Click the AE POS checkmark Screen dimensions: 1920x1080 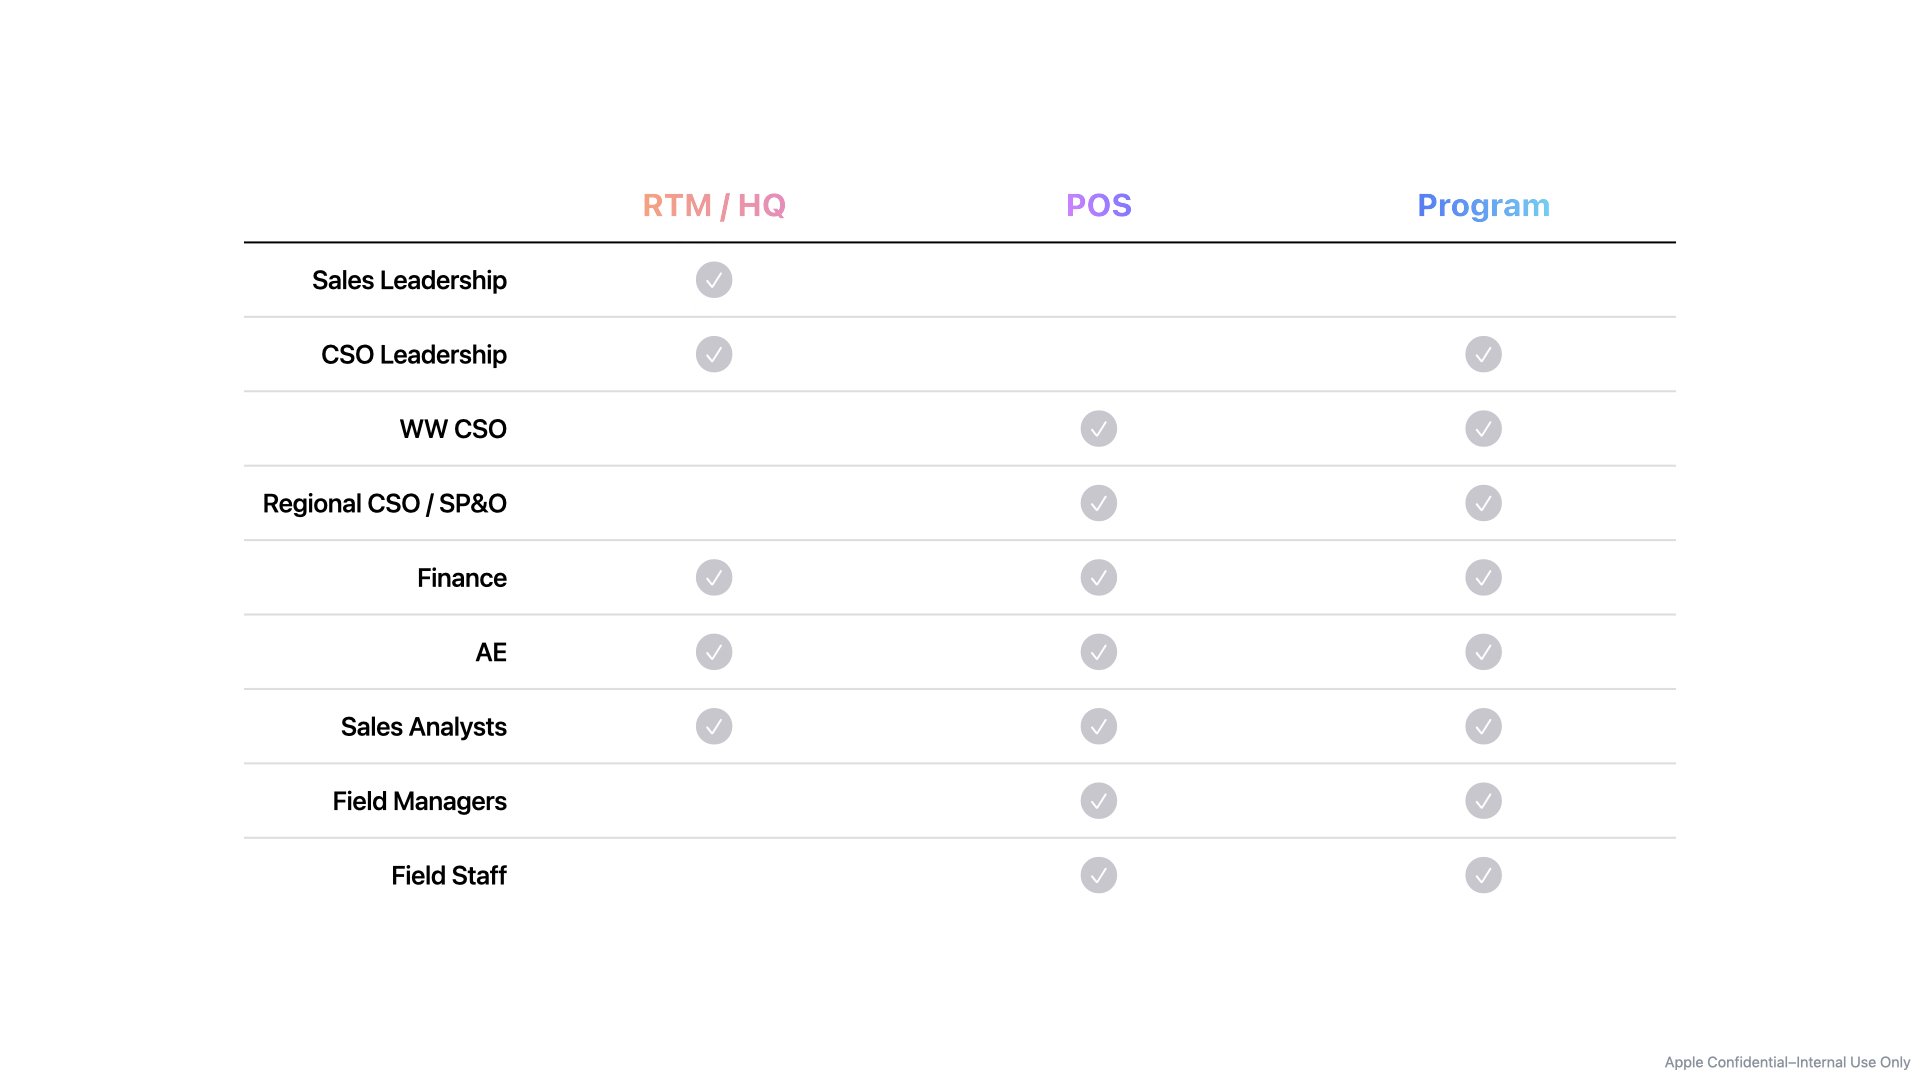(x=1098, y=652)
